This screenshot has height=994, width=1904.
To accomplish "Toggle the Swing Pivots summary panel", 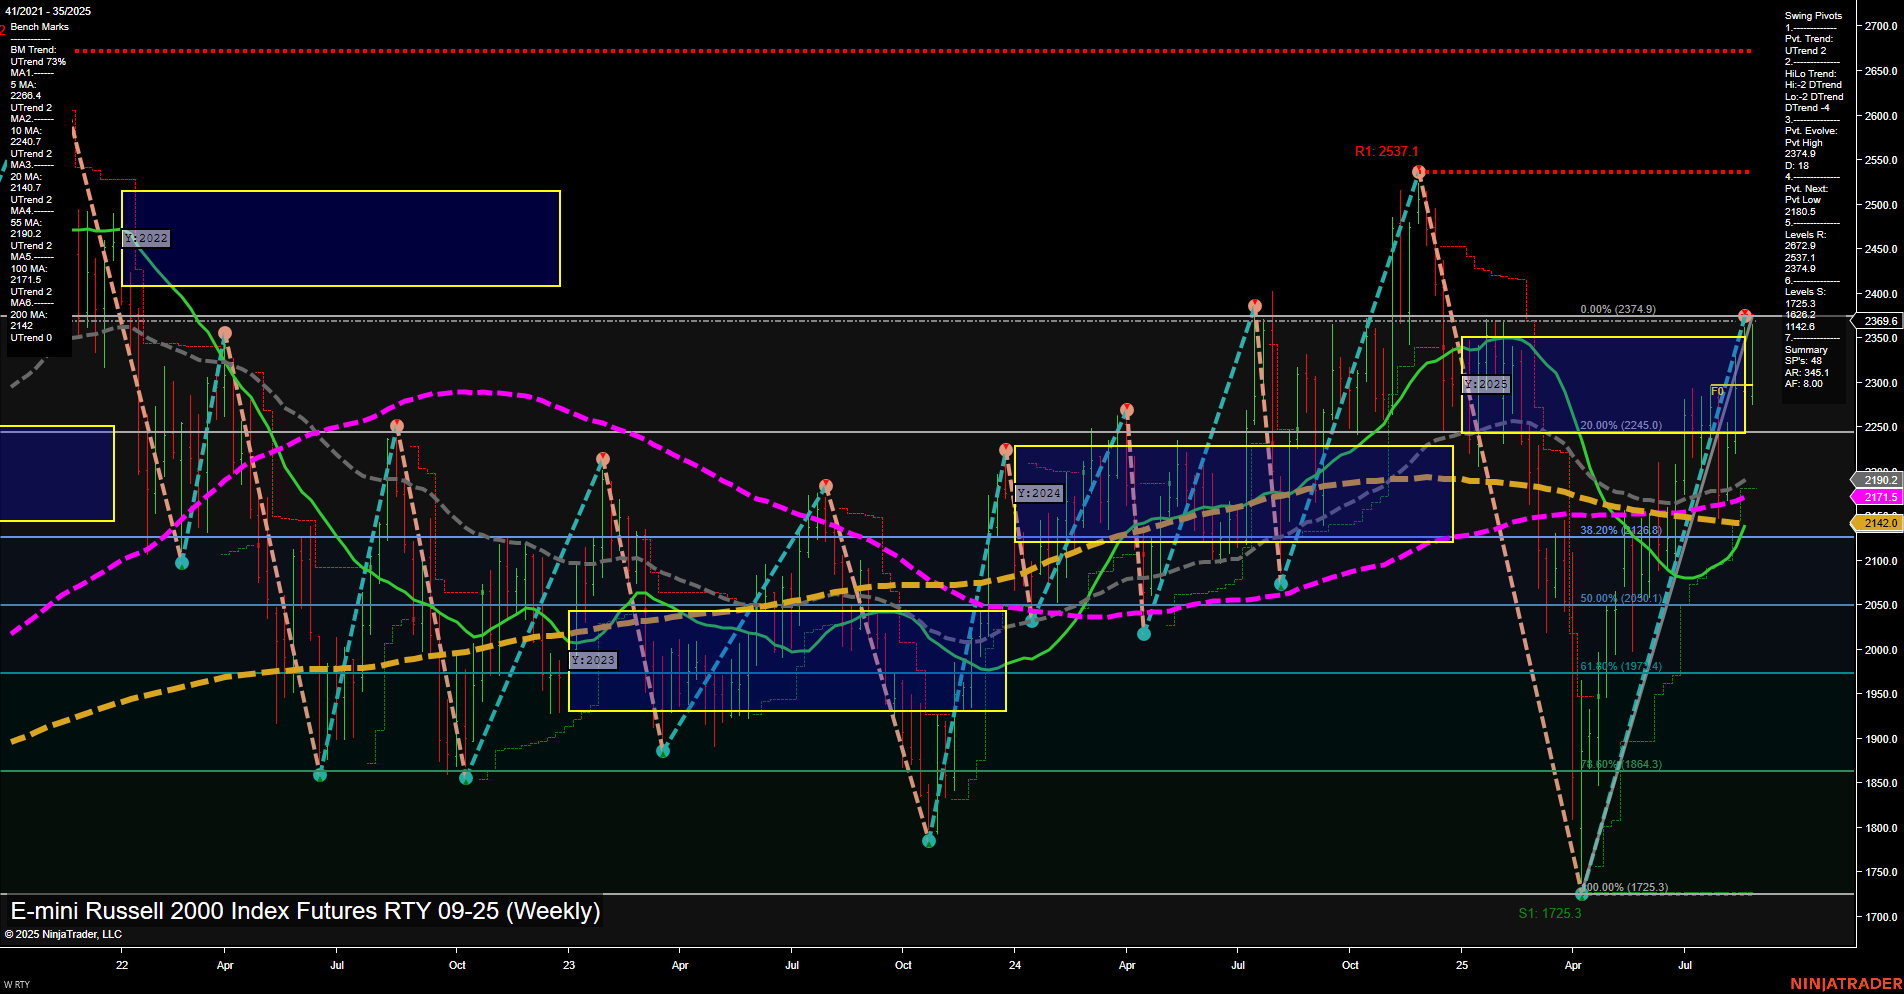I will [1814, 15].
